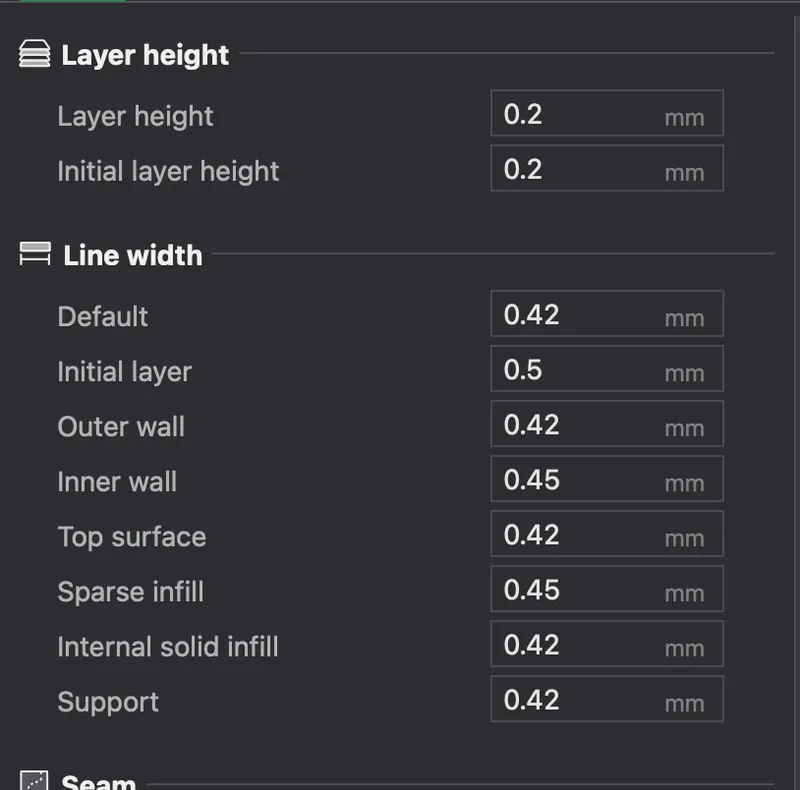This screenshot has width=800, height=790.
Task: Edit the Internal solid infill width field
Action: coord(607,644)
